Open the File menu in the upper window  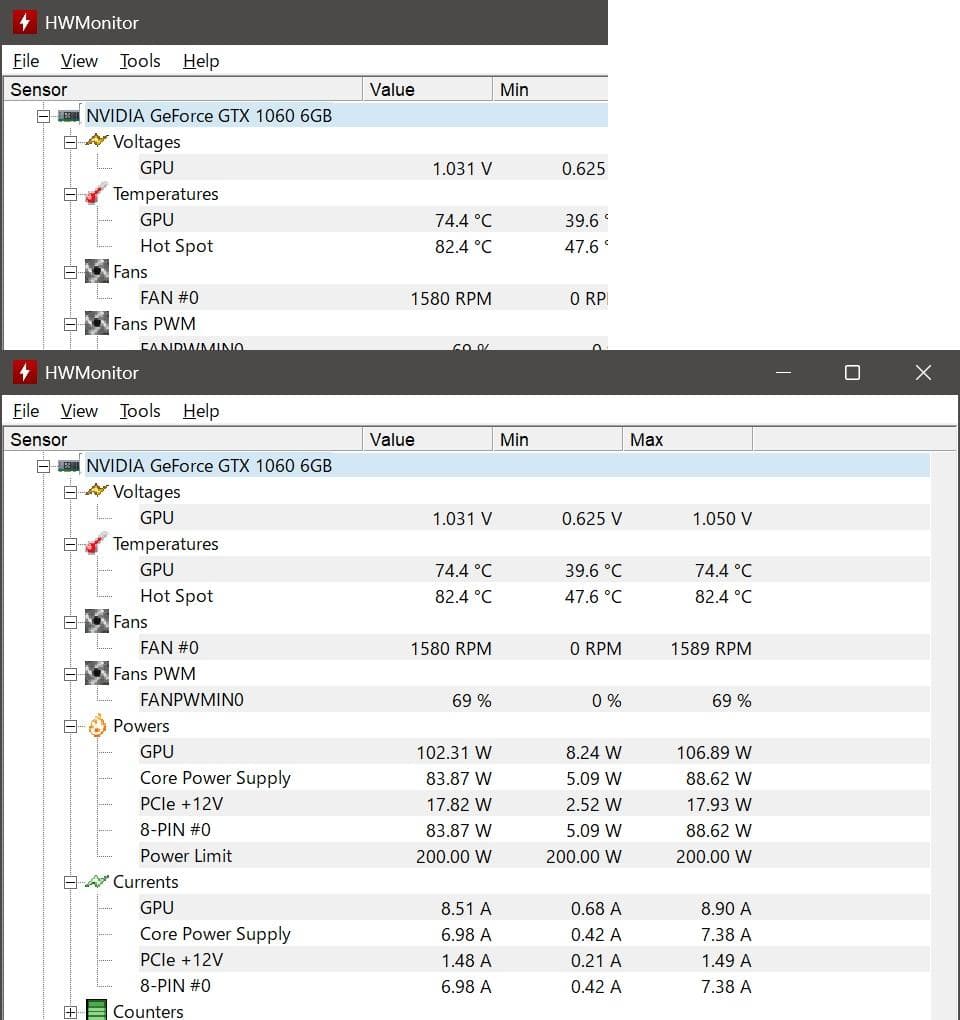[26, 61]
